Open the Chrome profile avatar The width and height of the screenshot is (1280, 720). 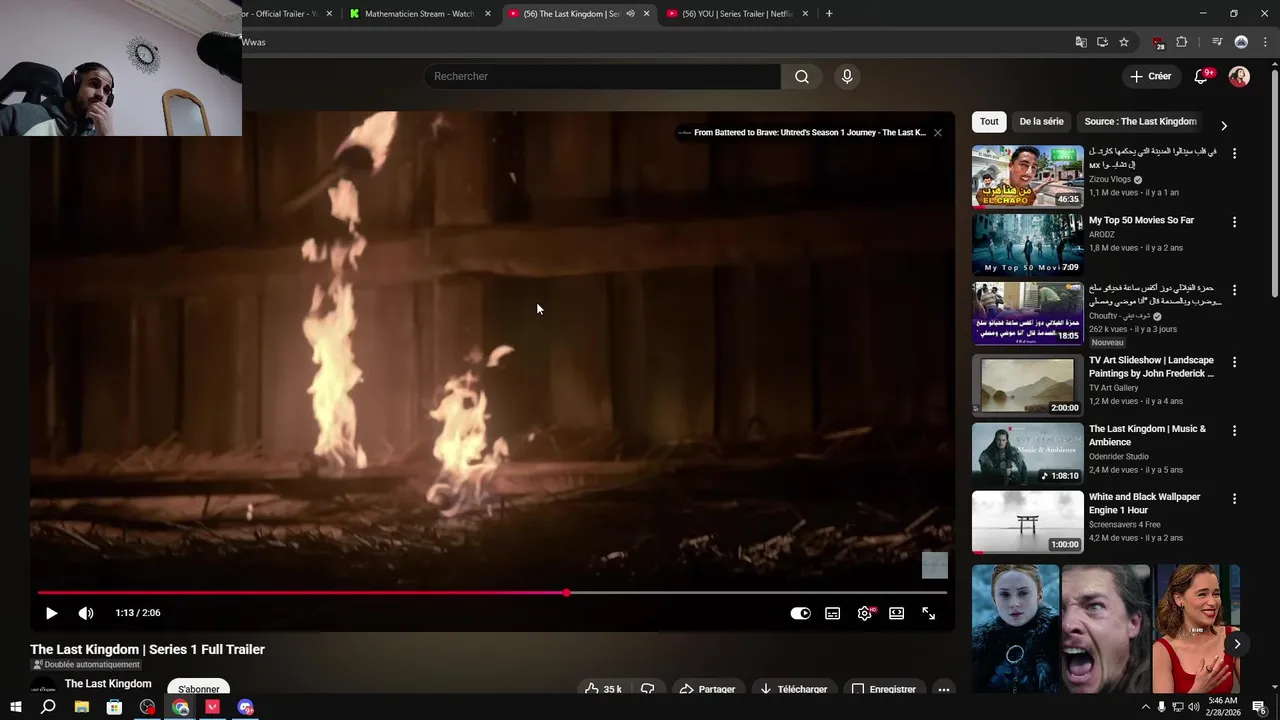point(1241,42)
